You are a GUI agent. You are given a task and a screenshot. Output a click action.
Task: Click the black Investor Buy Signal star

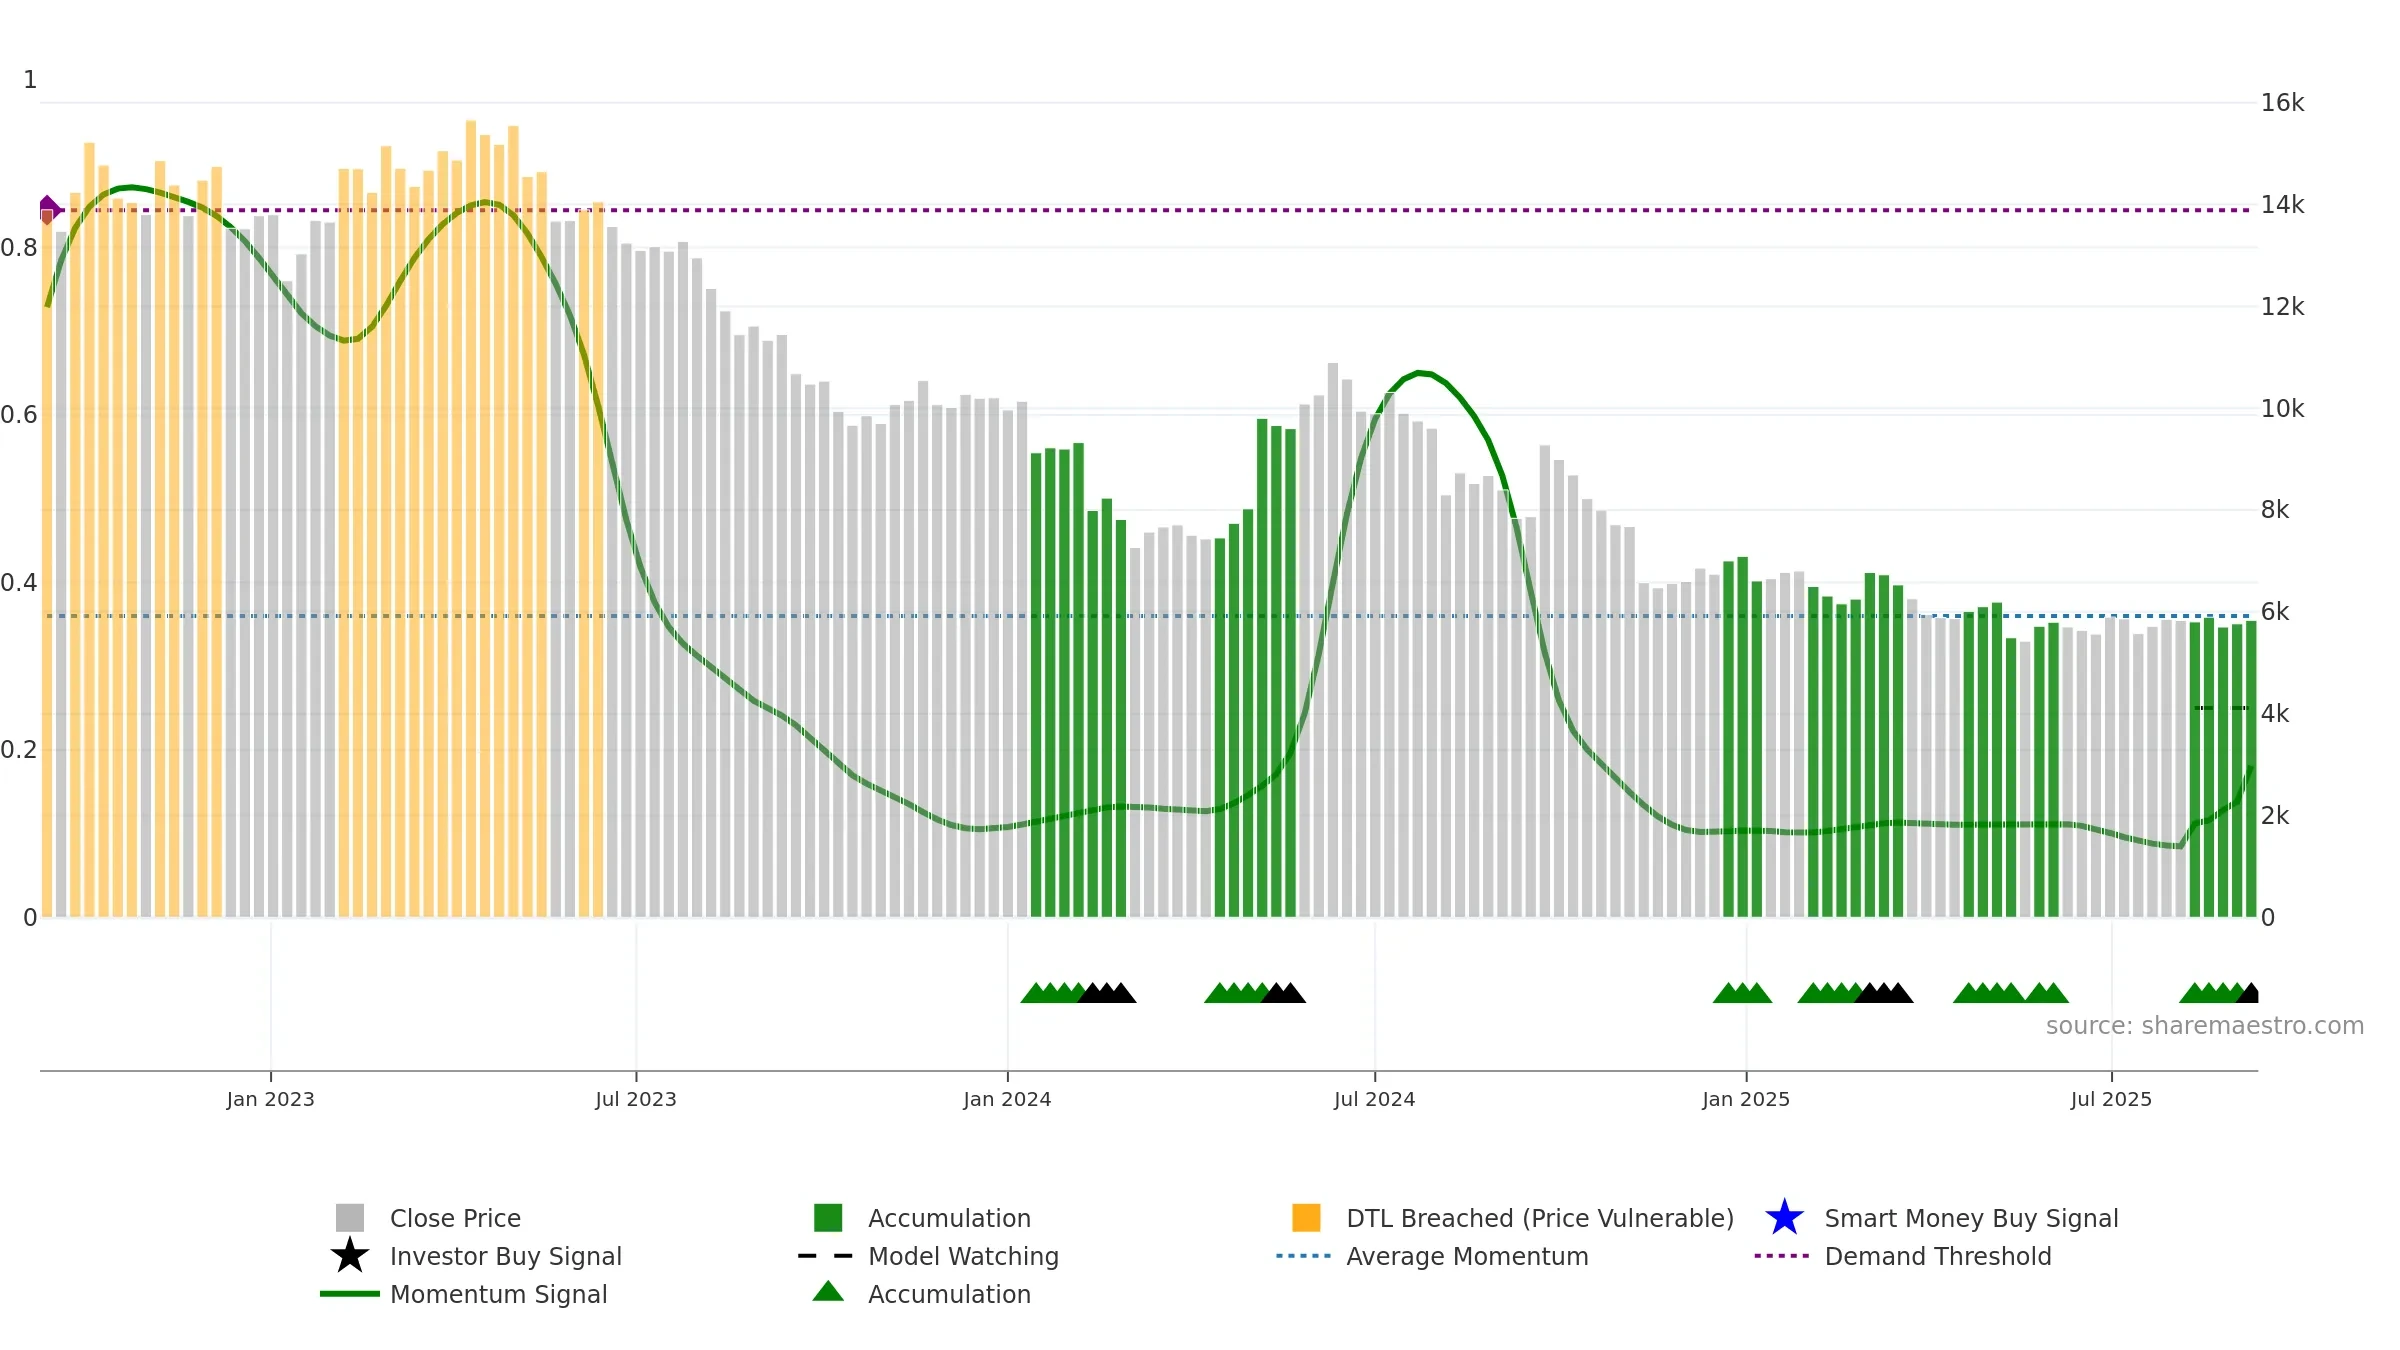pos(350,1256)
